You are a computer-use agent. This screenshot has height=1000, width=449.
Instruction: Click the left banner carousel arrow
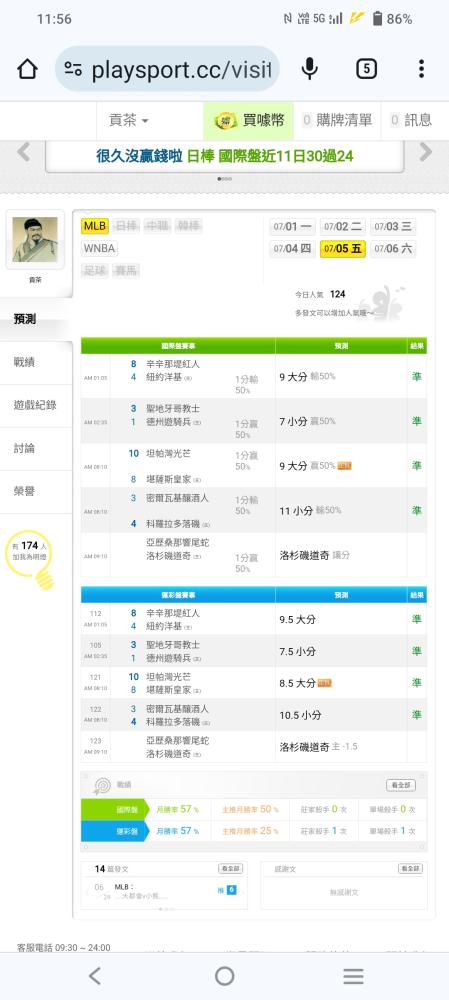tap(24, 152)
